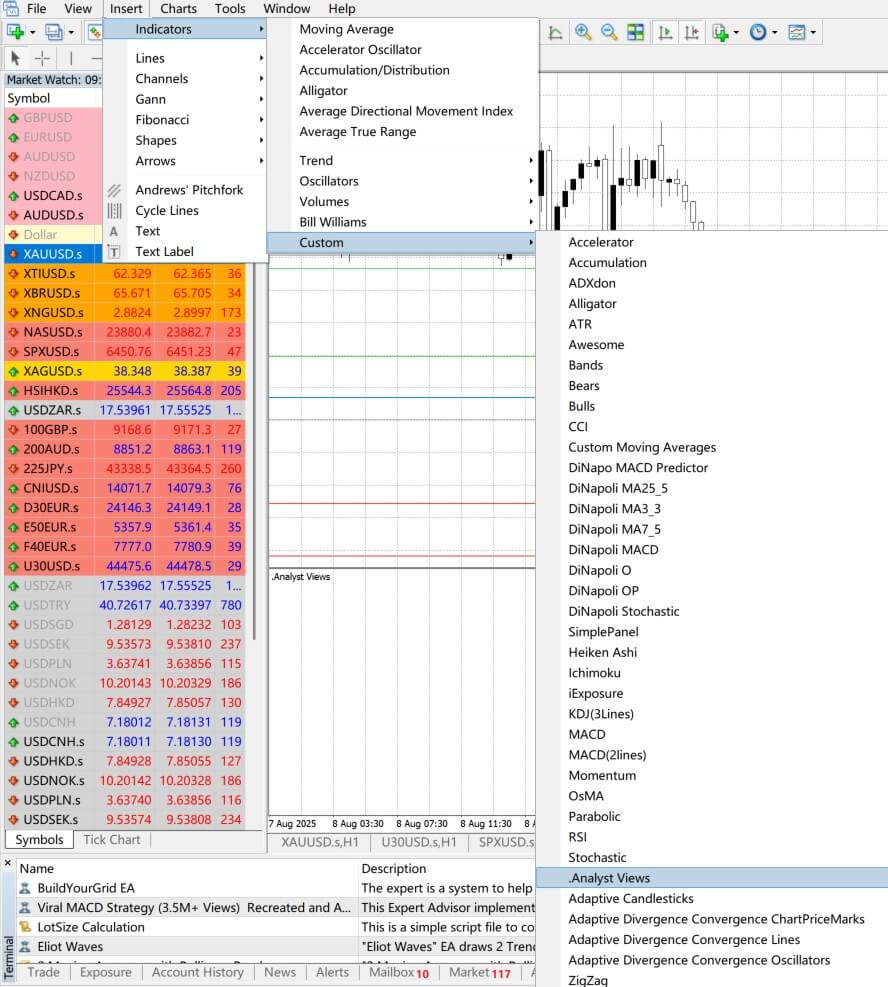Screen dimensions: 888x987
Task: Select Heiken Ashi custom indicator
Action: pyautogui.click(x=602, y=652)
